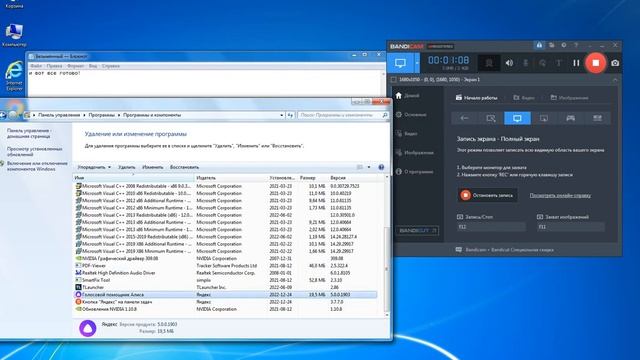Select game recording gamepad icon
The height and width of the screenshot is (360, 640).
tap(570, 118)
